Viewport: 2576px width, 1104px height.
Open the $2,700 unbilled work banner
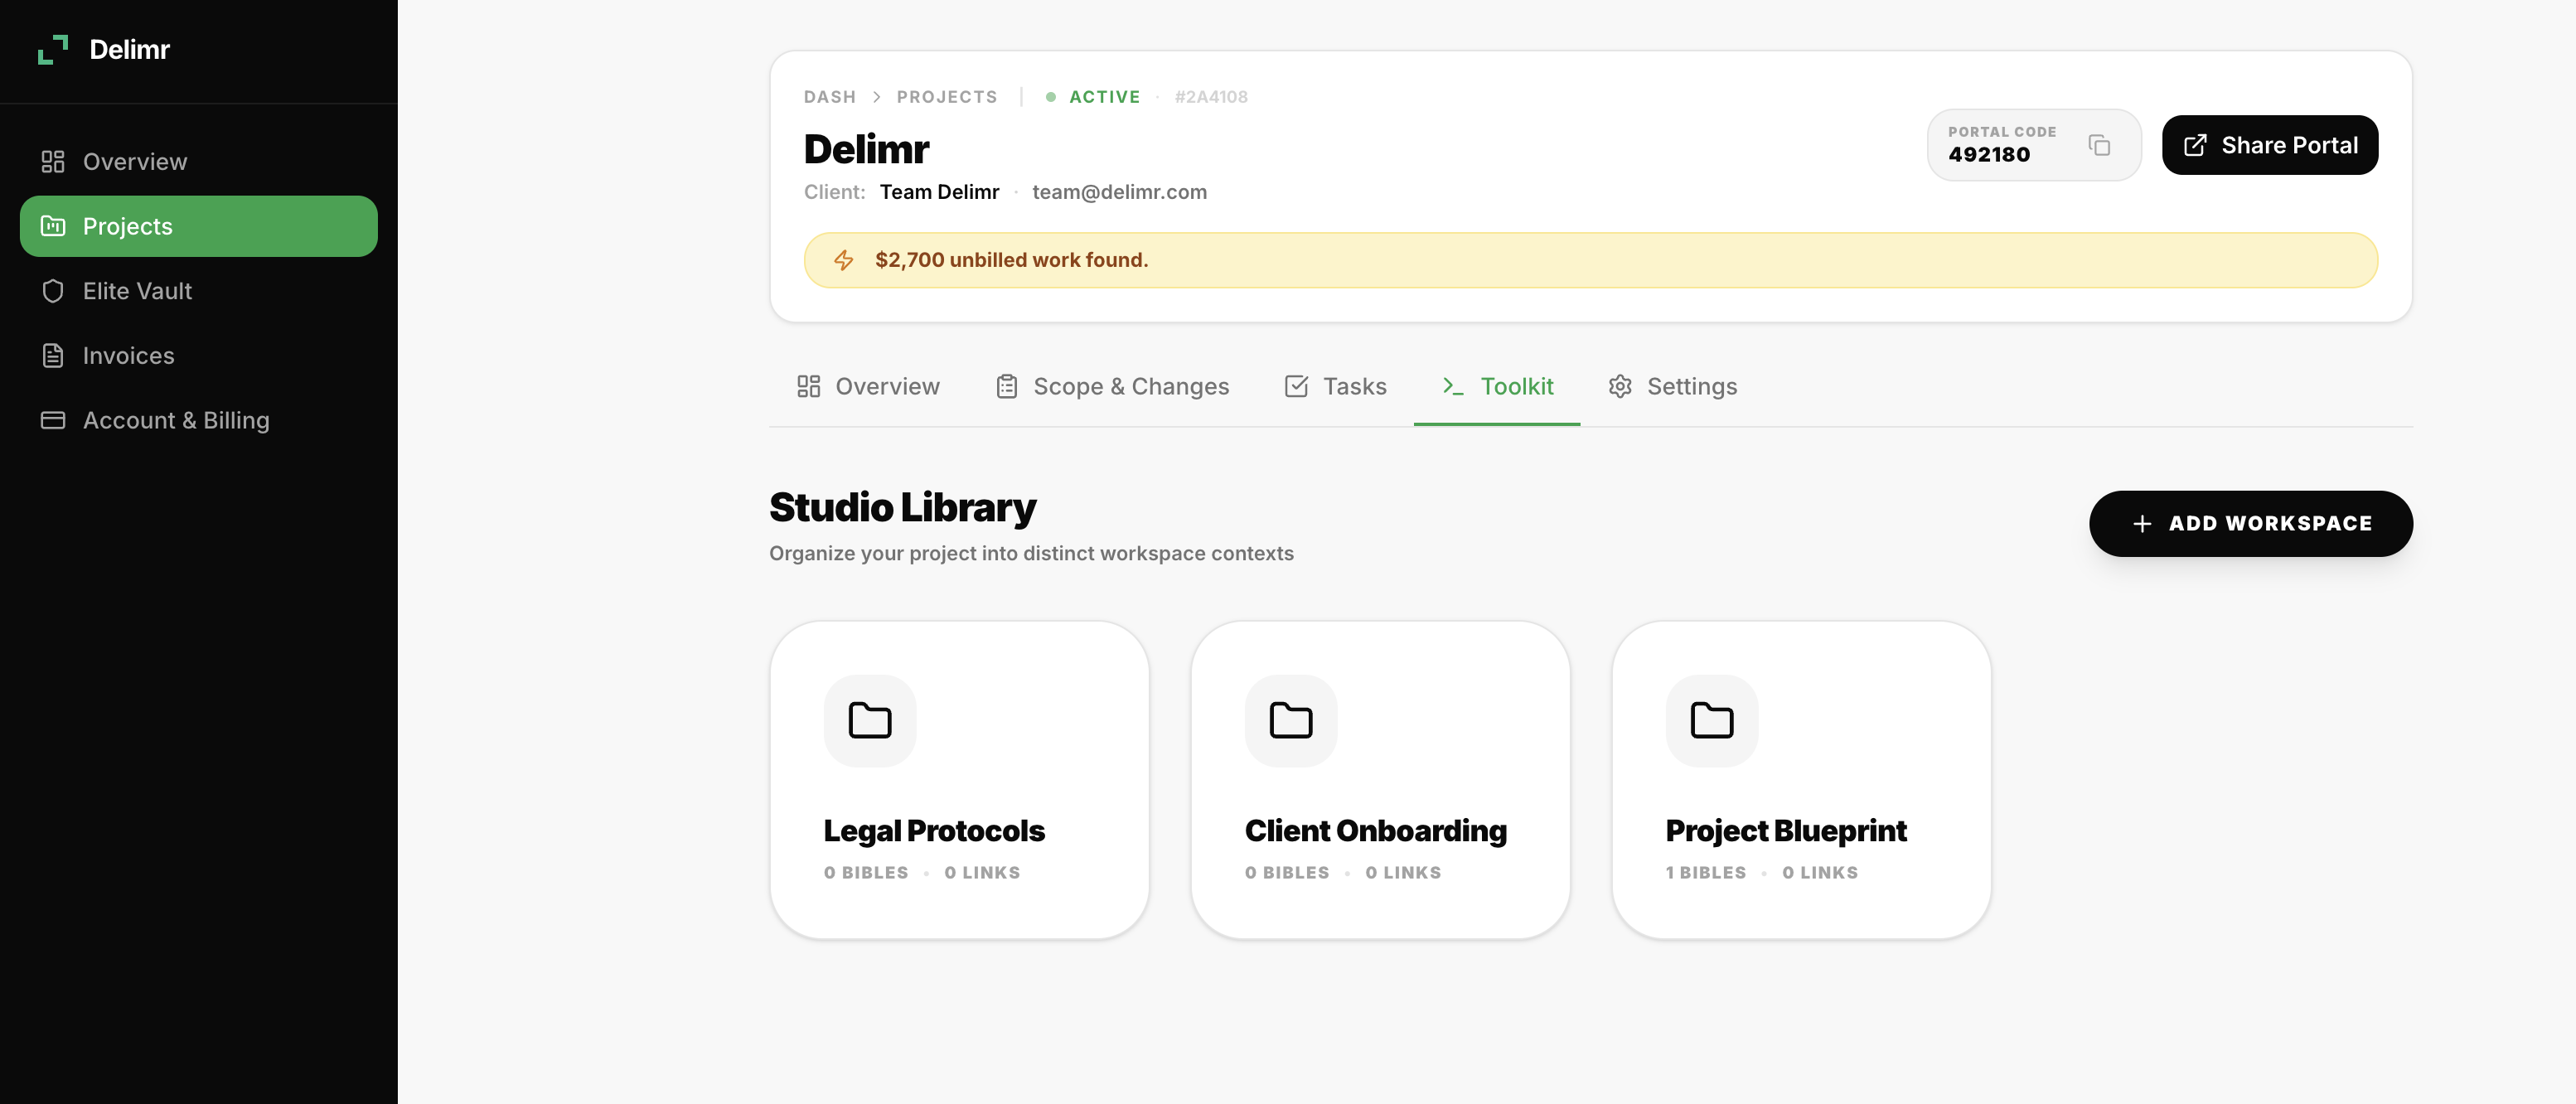[x=1590, y=260]
